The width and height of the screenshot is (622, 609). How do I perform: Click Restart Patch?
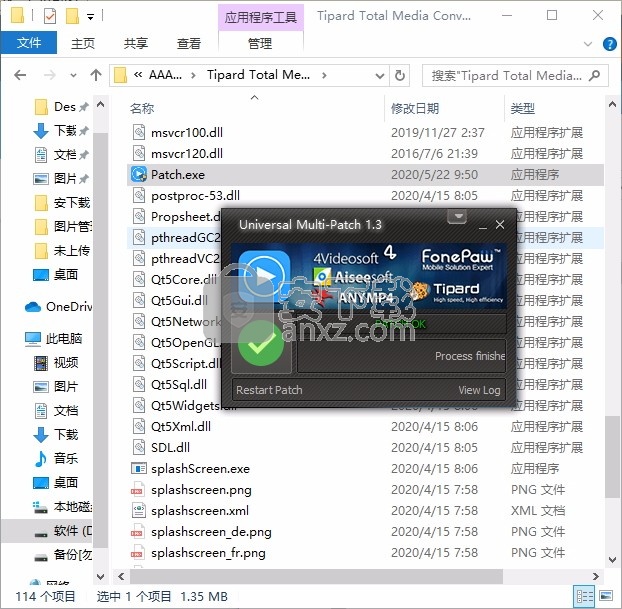pyautogui.click(x=269, y=390)
